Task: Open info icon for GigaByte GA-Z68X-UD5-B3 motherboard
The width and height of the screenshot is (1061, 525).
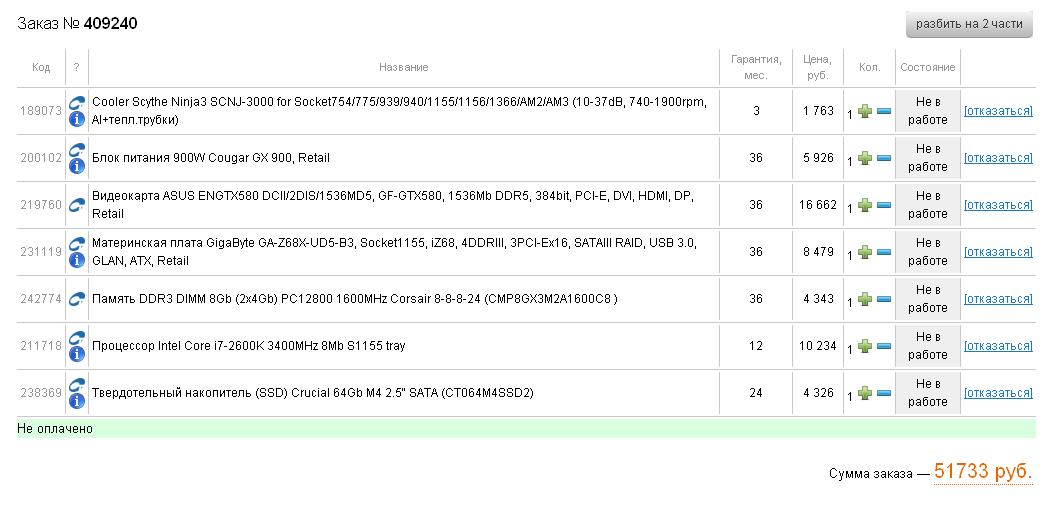Action: (77, 260)
